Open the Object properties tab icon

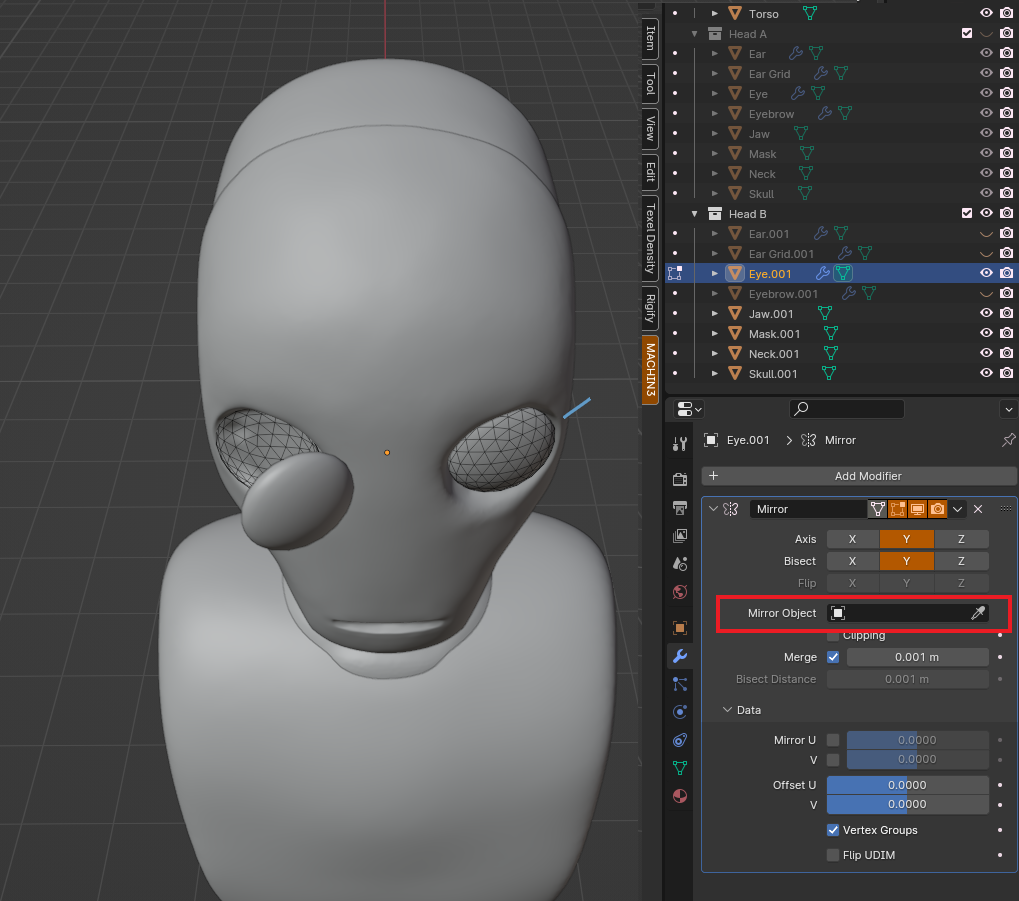[x=680, y=627]
